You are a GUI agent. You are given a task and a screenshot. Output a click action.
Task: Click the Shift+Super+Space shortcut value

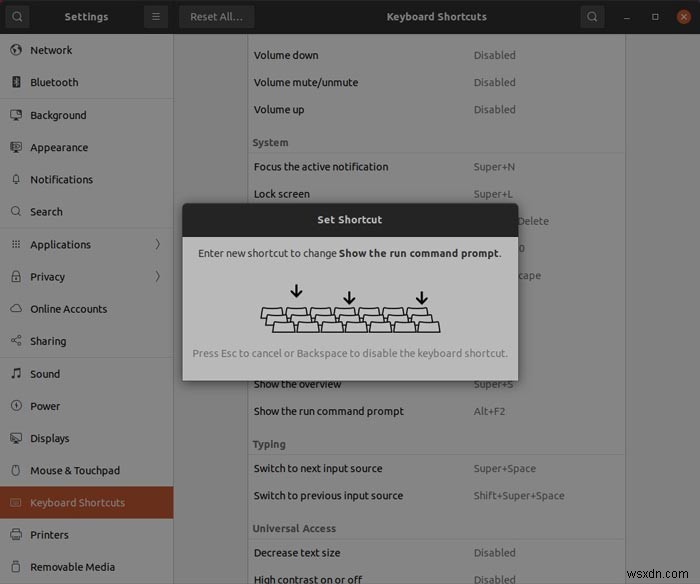tap(519, 496)
